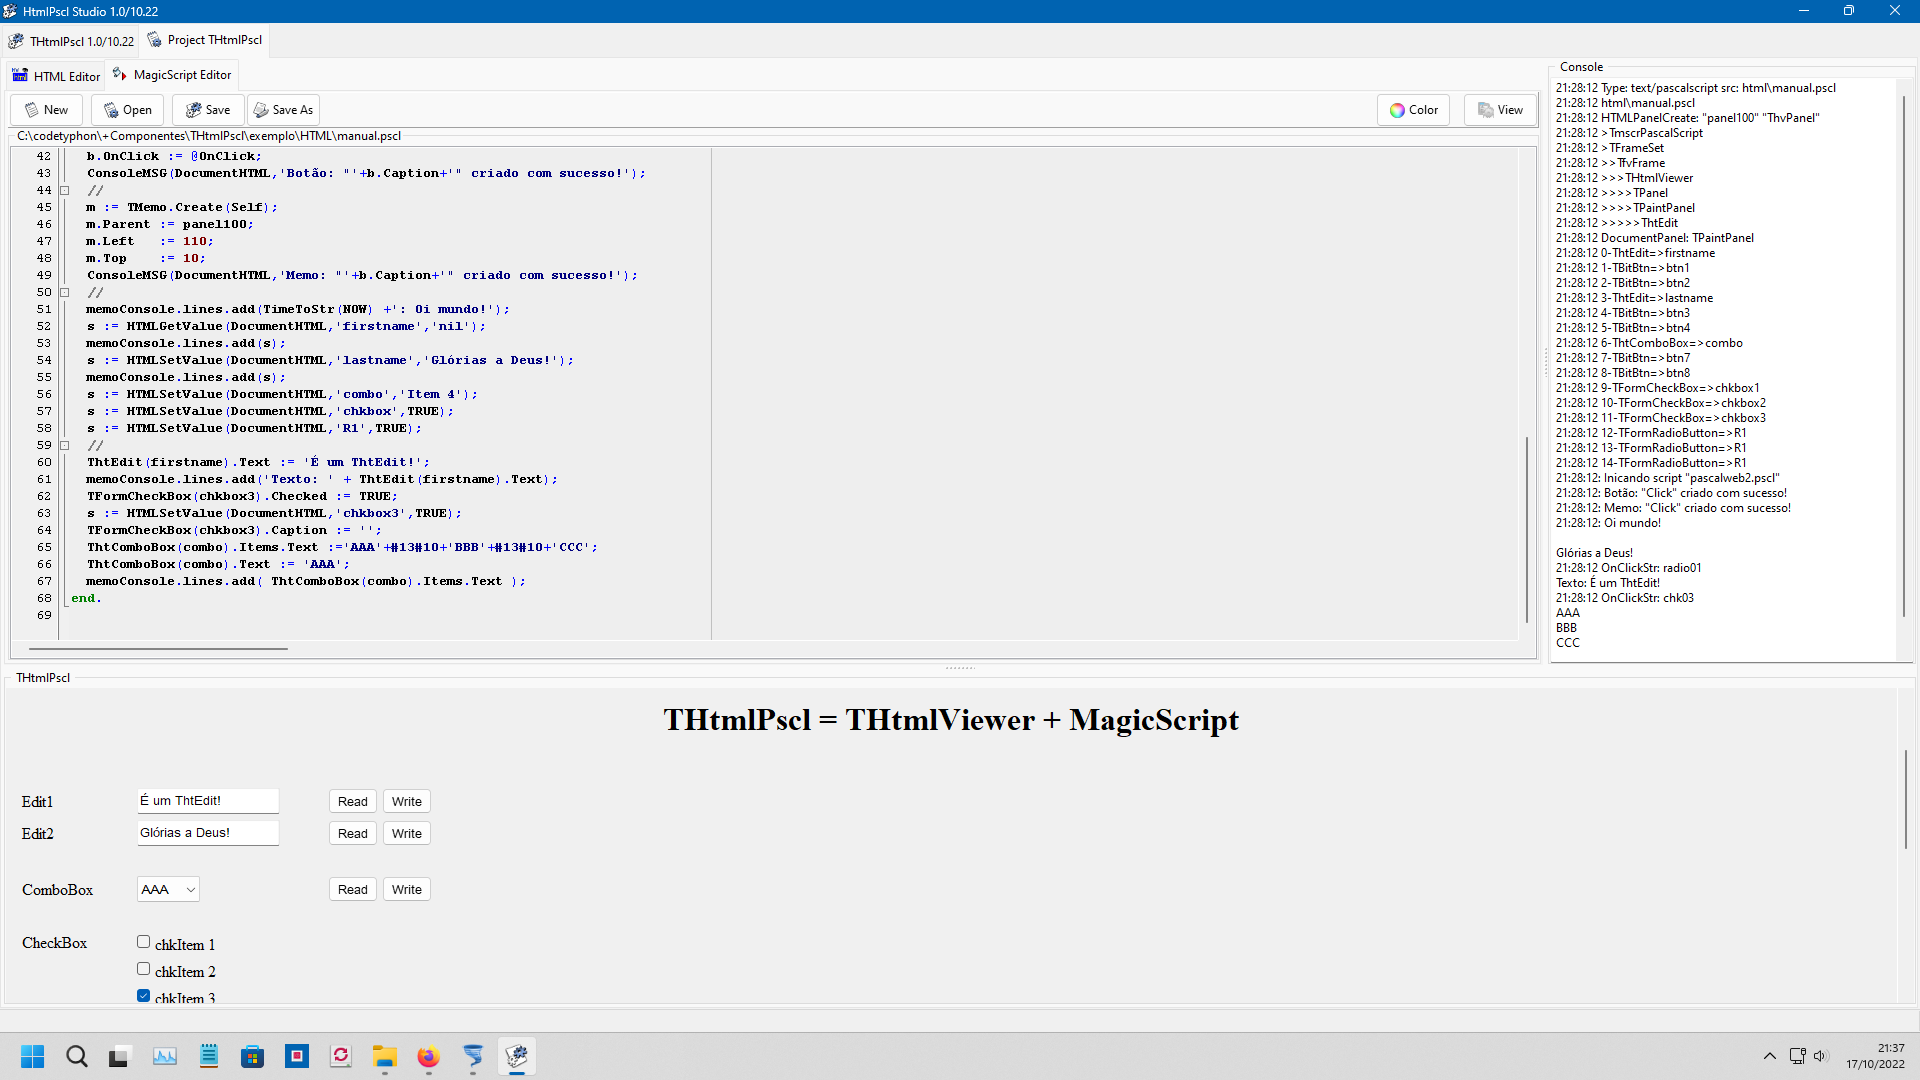Open the blue square app on taskbar
This screenshot has width=1920, height=1080.
(297, 1057)
